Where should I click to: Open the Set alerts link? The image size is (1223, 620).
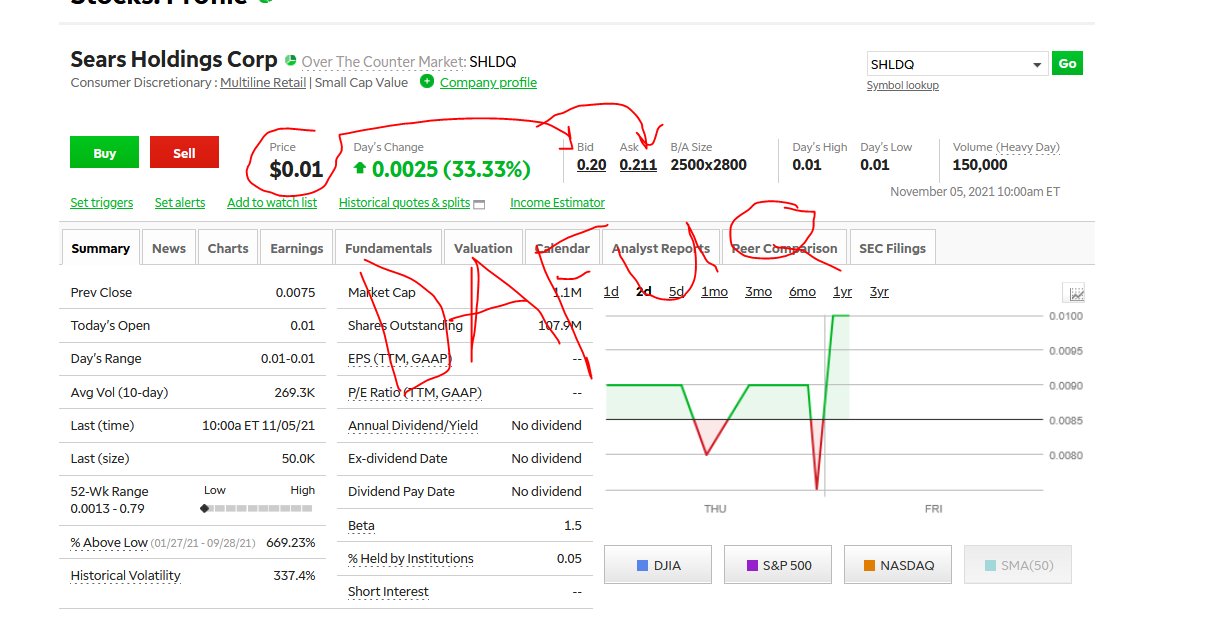180,203
